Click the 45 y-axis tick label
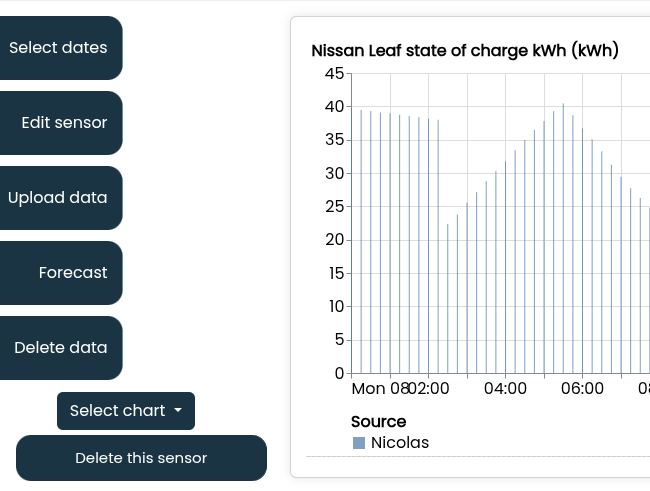The image size is (650, 491). (x=334, y=73)
